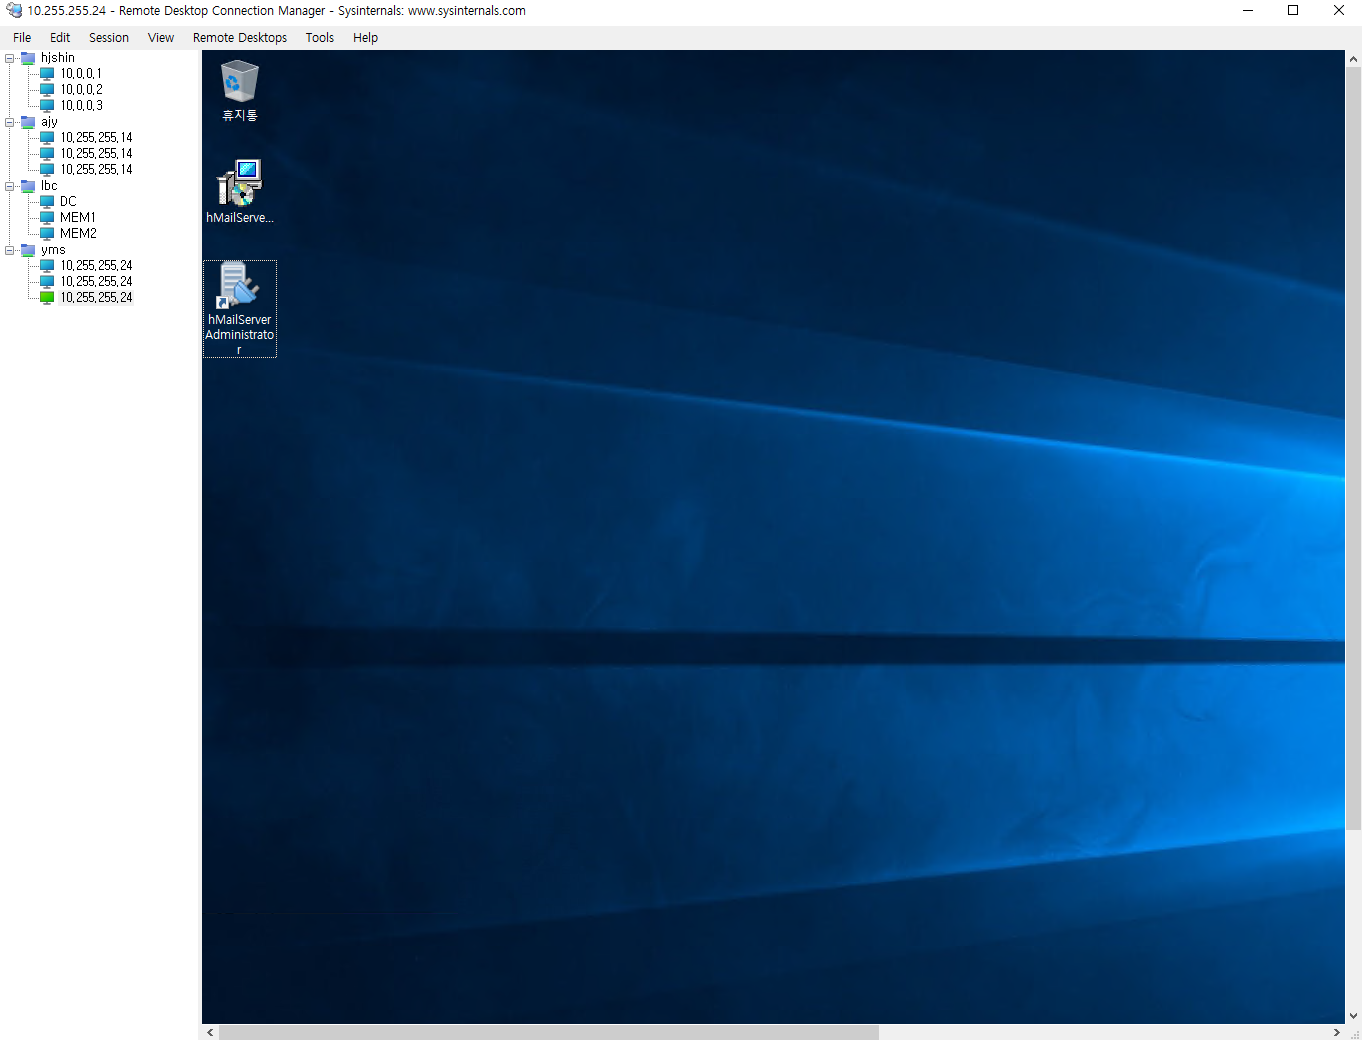Screen dimensions: 1362x1040
Task: Click the computer icon for 10.0.0.3
Action: [47, 106]
